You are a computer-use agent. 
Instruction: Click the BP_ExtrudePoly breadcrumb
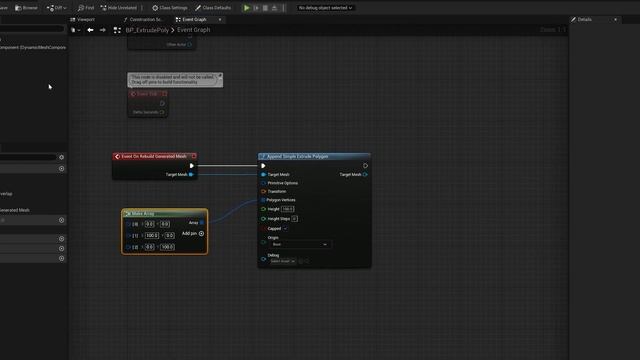pyautogui.click(x=147, y=30)
